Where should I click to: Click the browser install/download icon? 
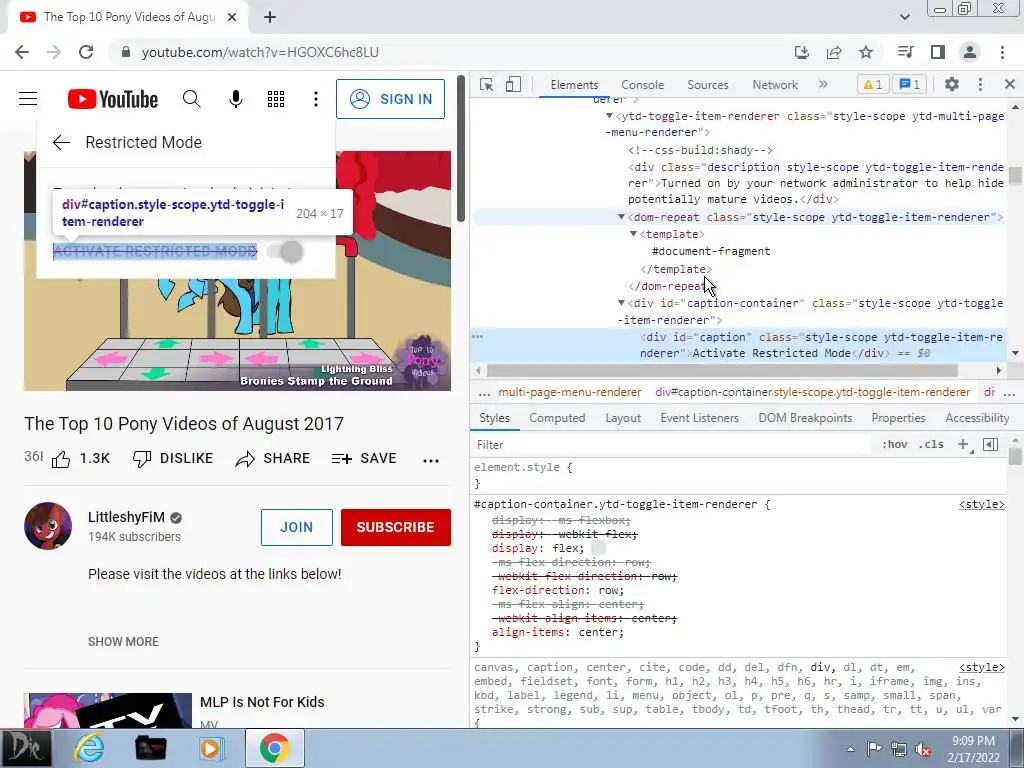[802, 52]
